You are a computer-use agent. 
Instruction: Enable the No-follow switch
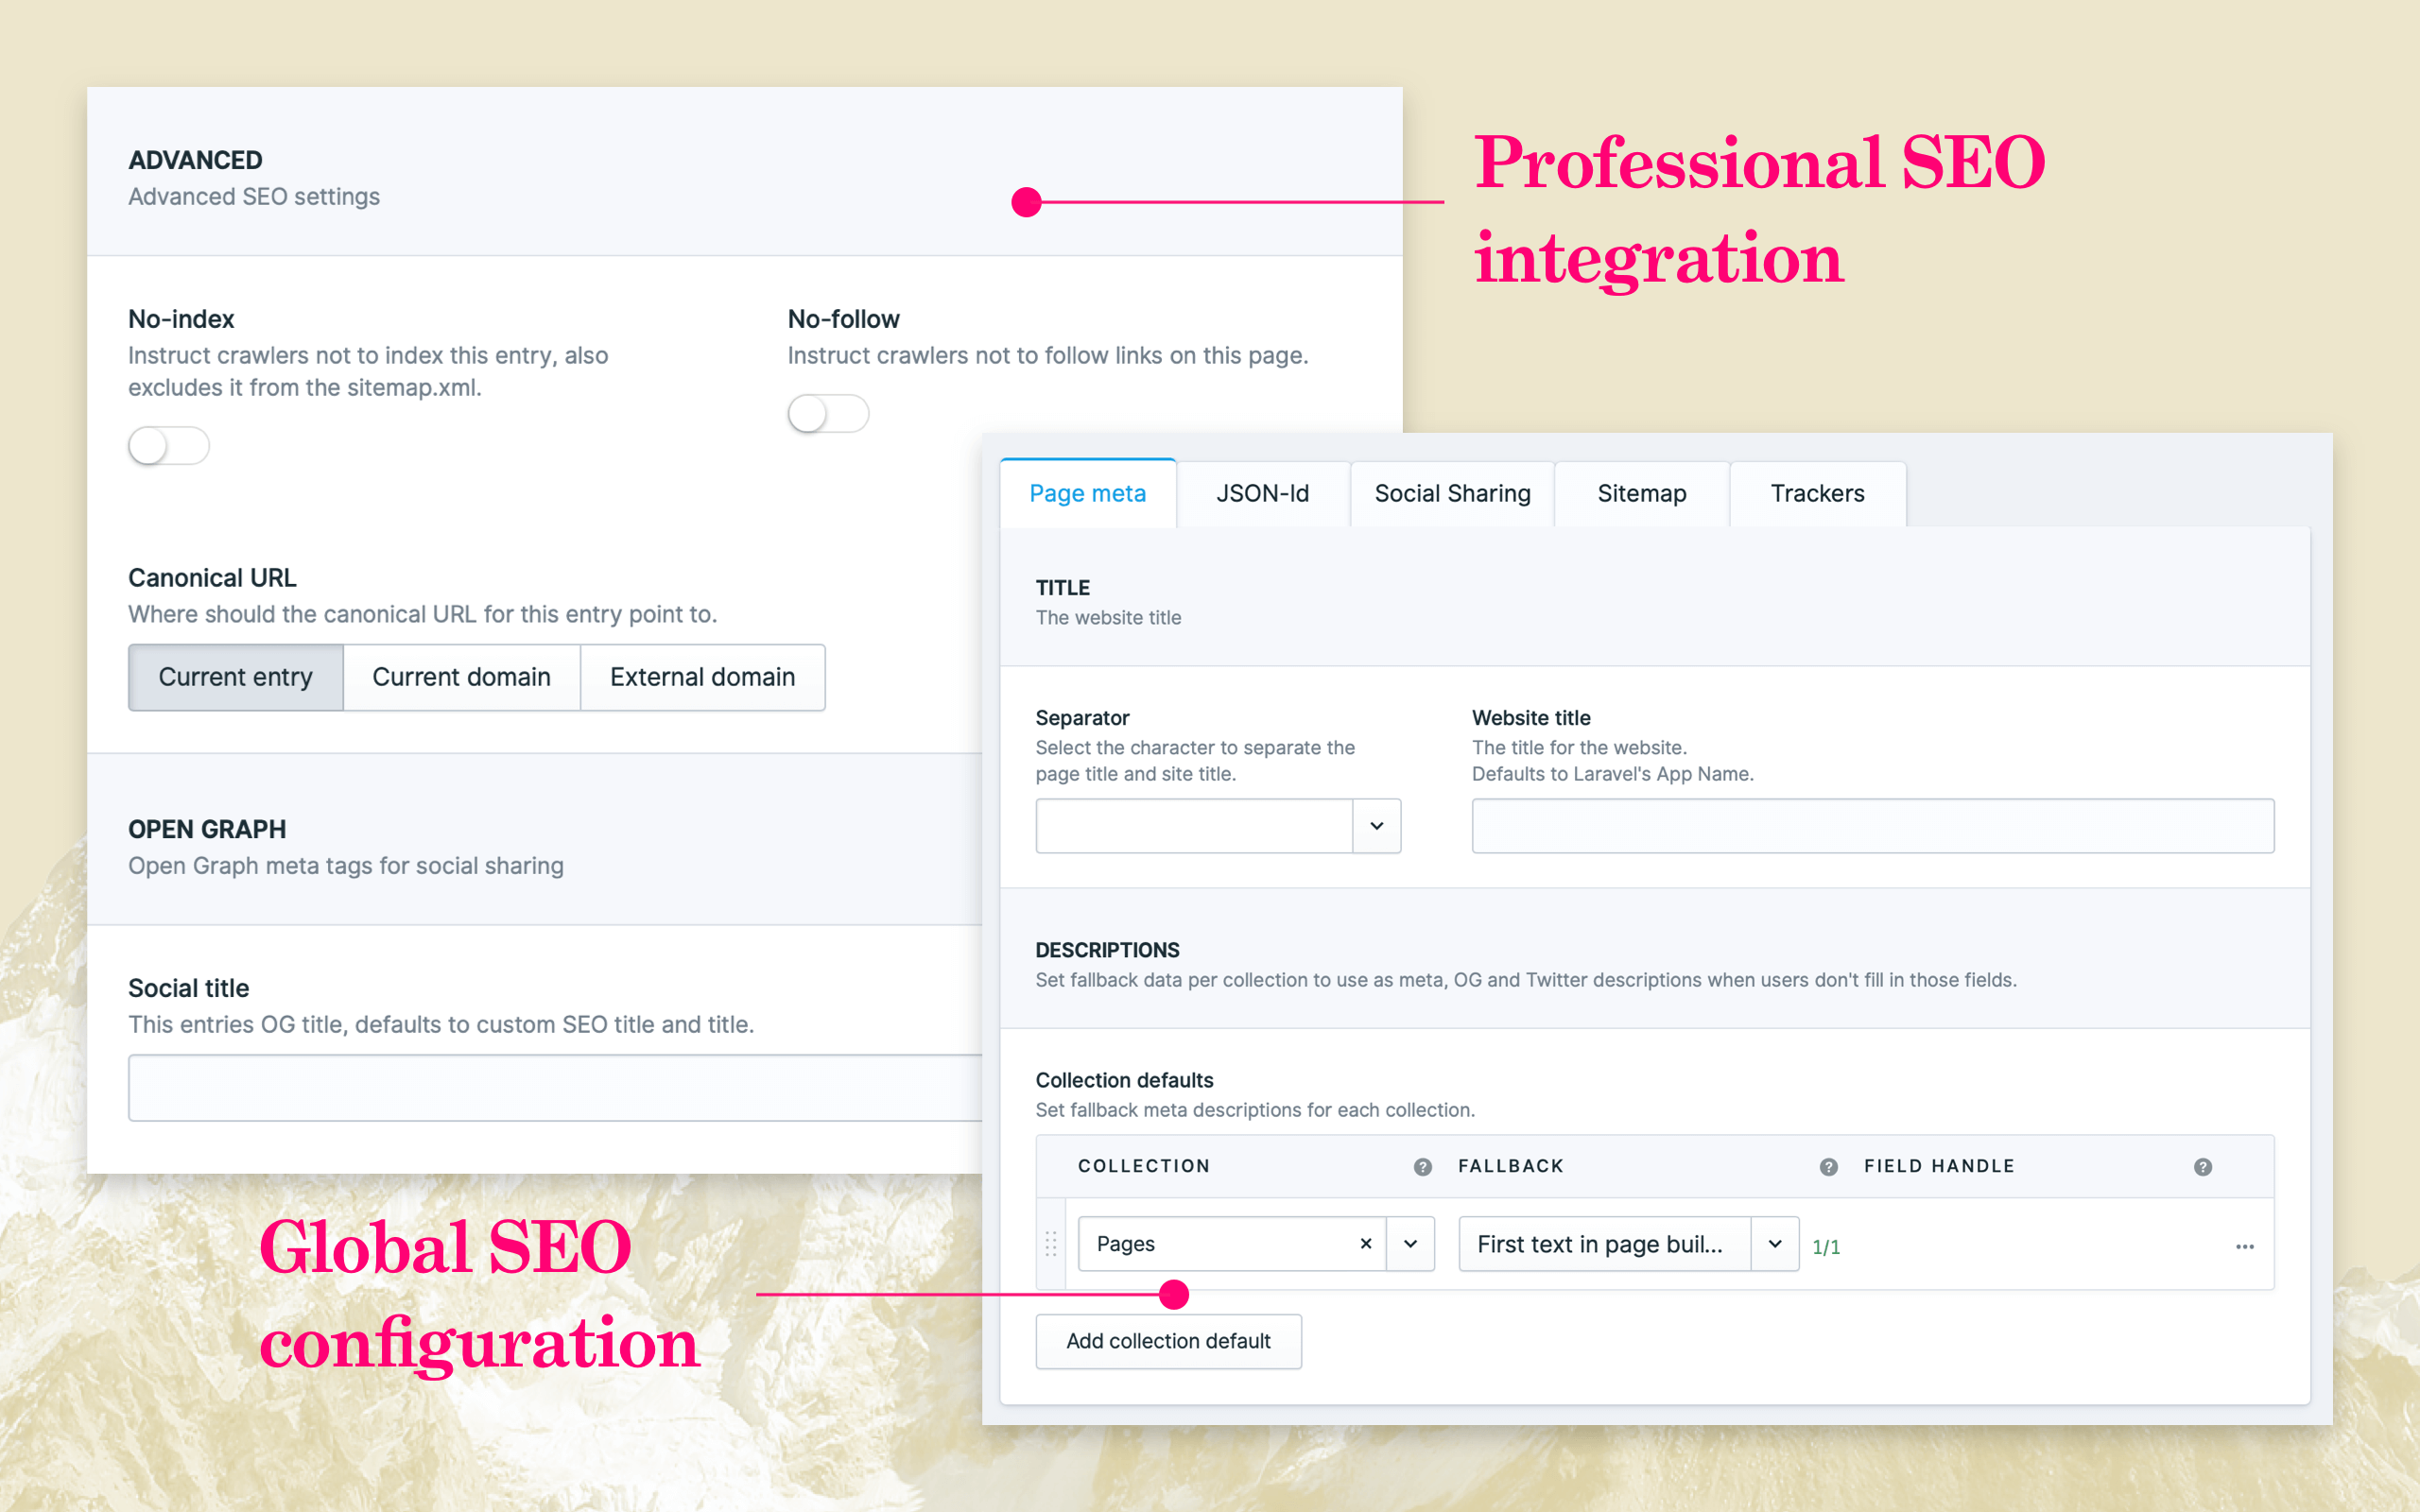pos(828,414)
